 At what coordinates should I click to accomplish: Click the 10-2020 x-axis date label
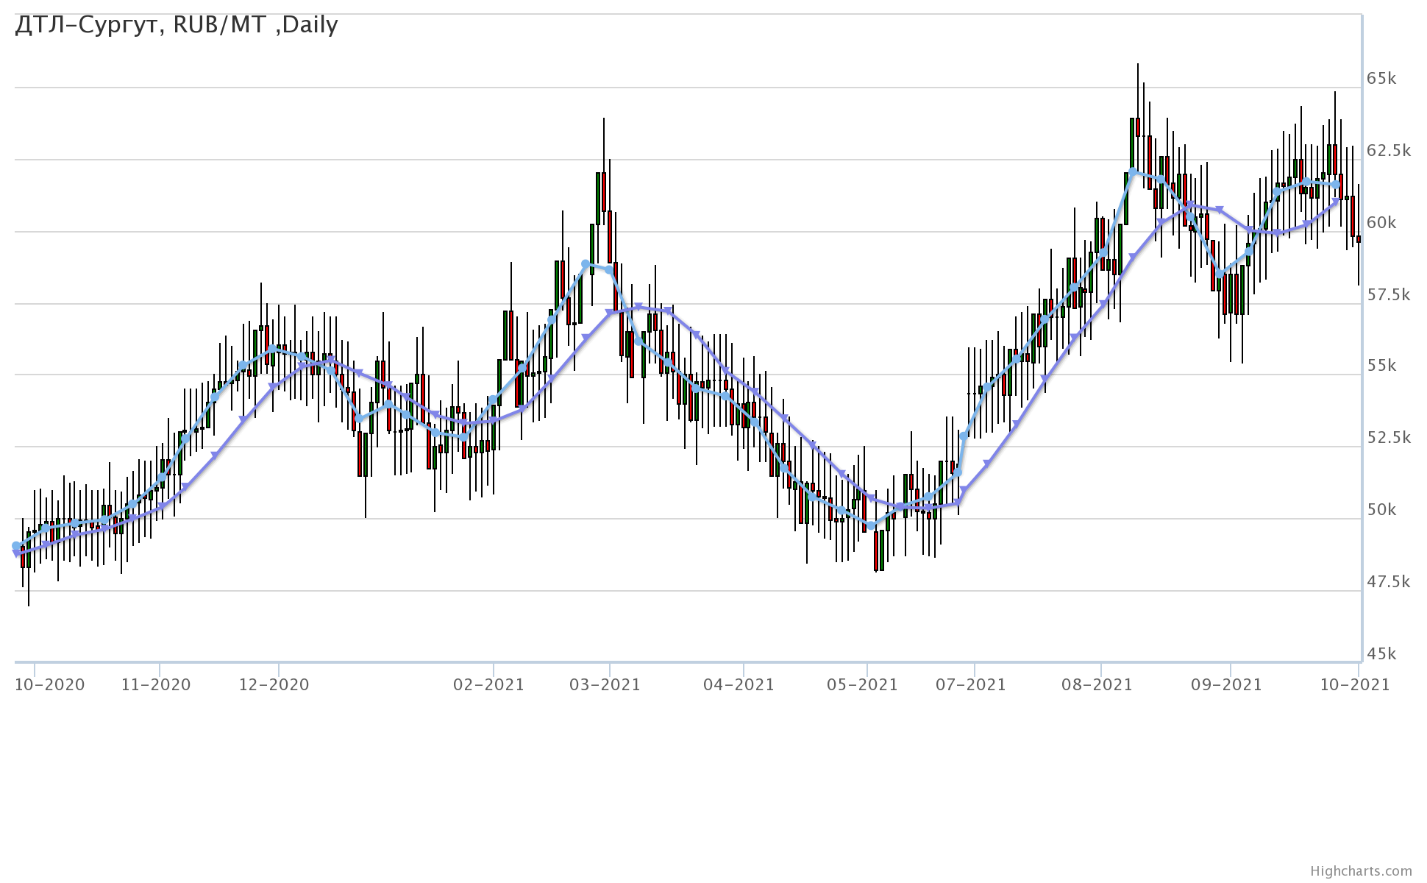tap(50, 685)
